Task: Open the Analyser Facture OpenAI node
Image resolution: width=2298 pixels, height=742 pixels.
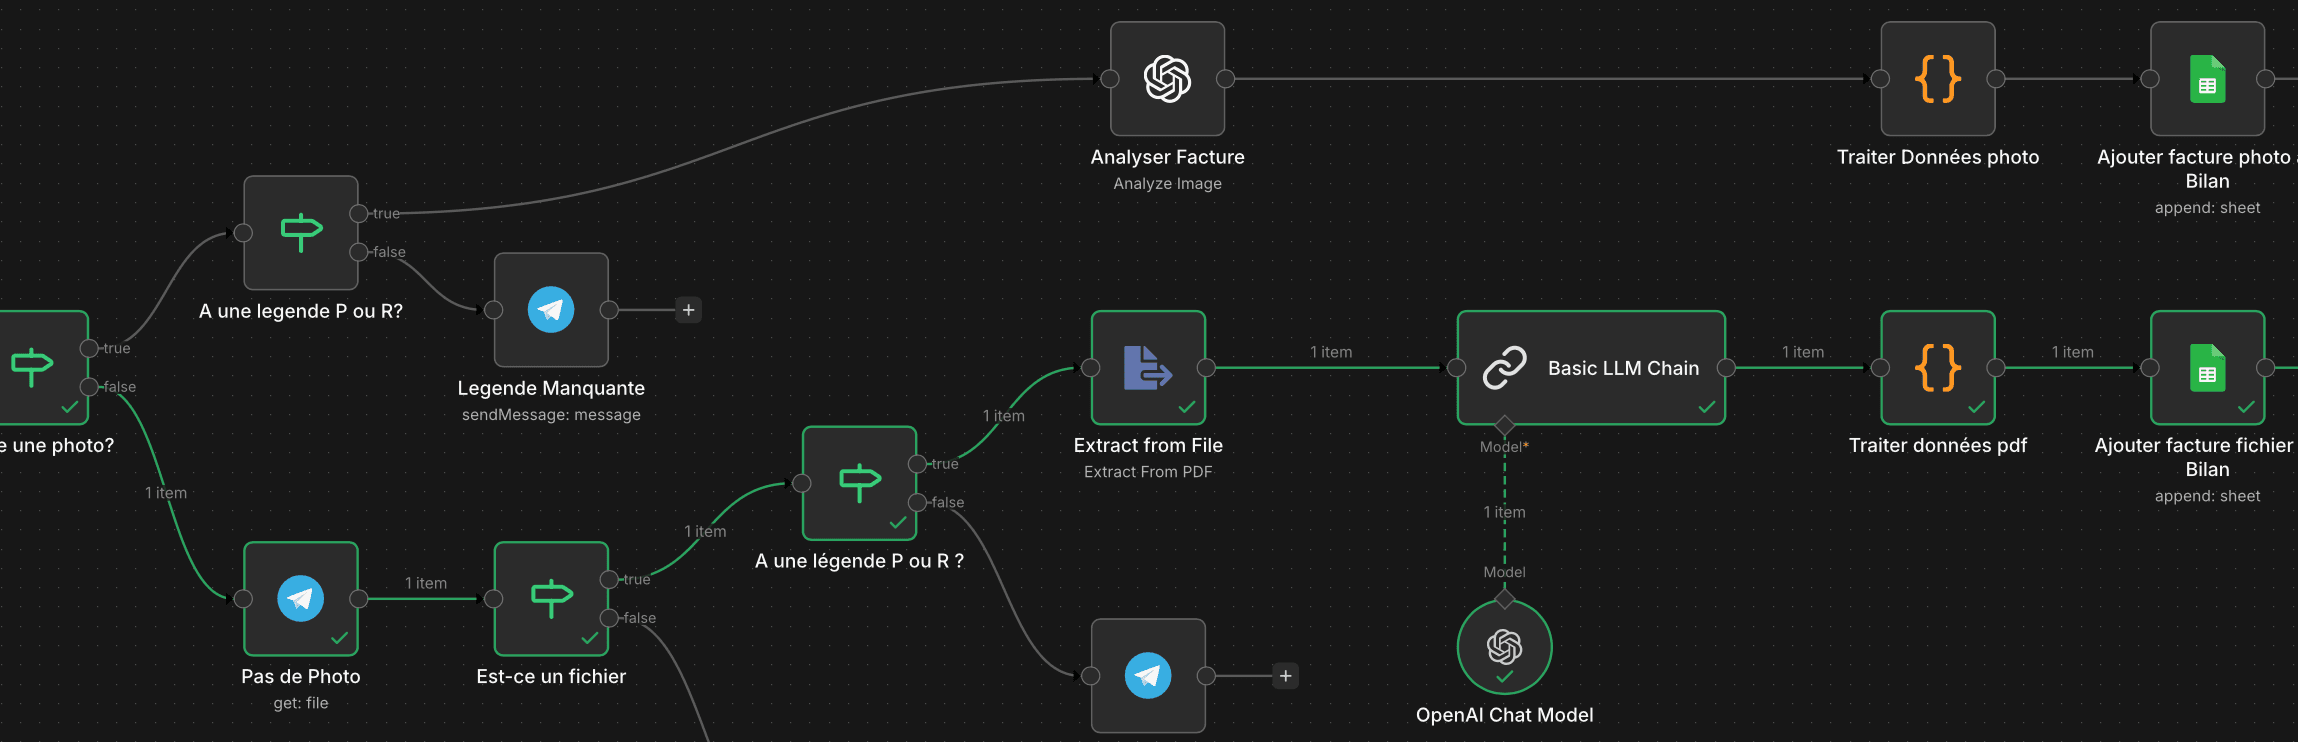Action: (1167, 79)
